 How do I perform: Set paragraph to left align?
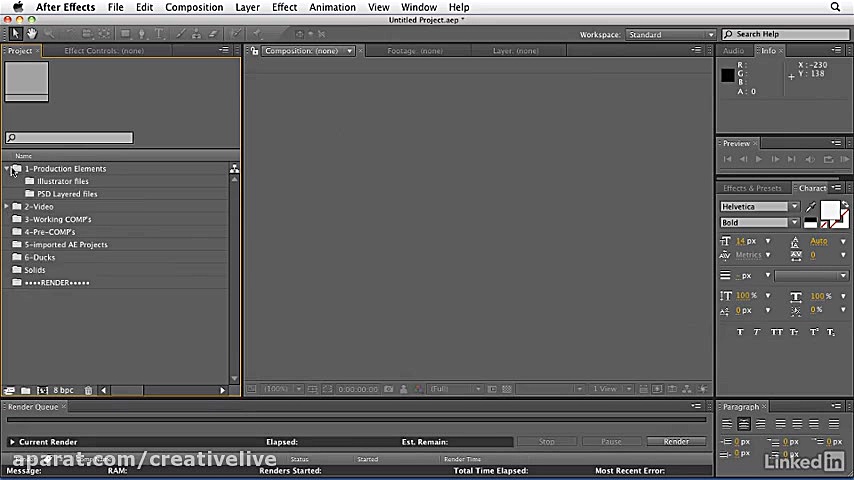(x=727, y=423)
